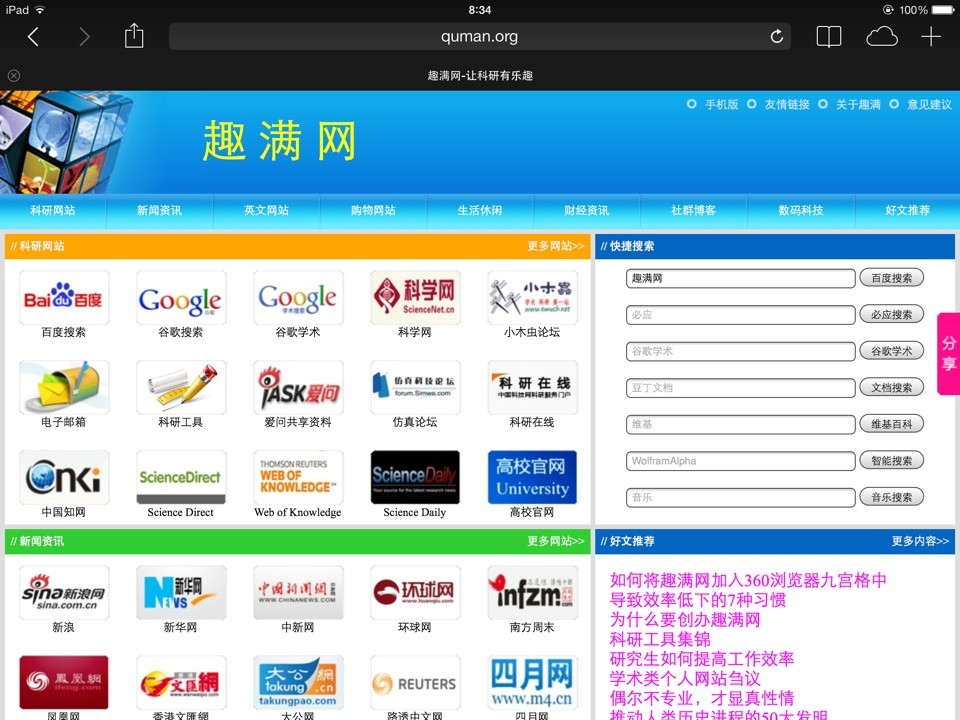
Task: Open the 小木虫论坛 tile
Action: click(532, 298)
